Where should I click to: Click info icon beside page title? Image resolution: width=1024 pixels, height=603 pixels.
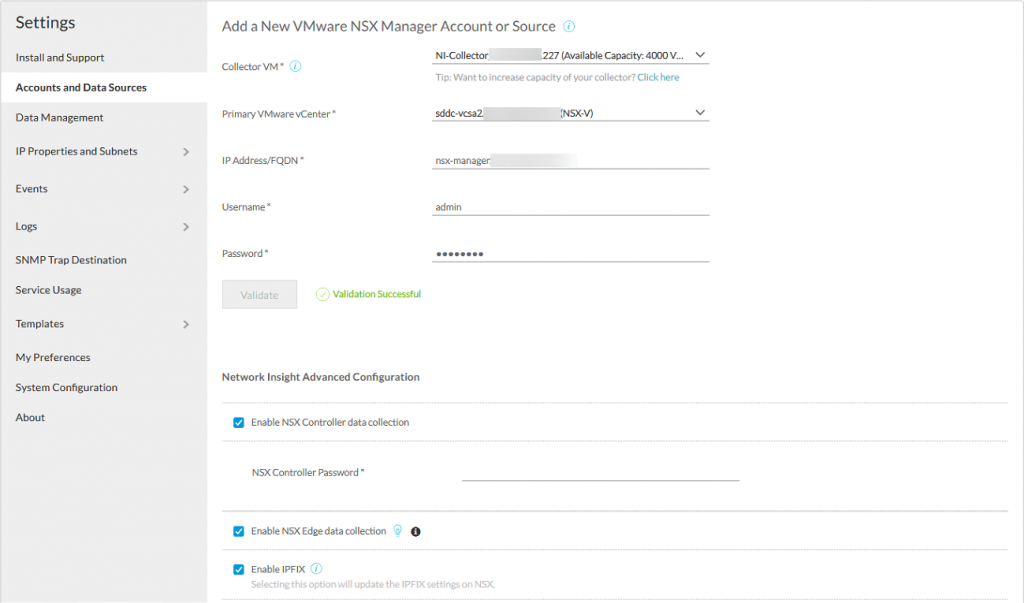(x=569, y=26)
